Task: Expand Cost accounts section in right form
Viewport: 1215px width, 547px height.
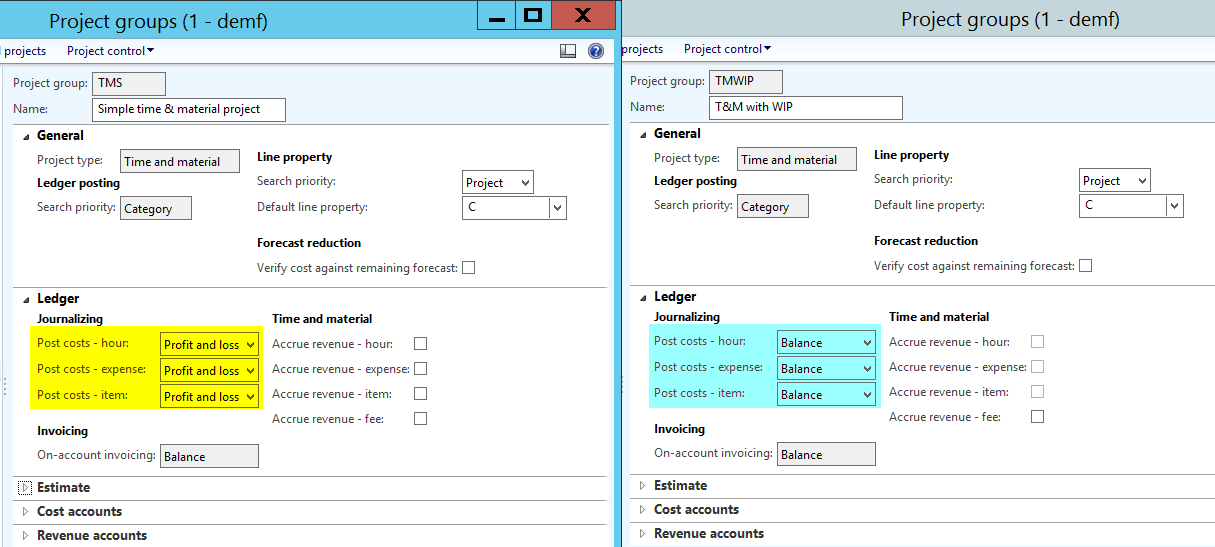Action: click(642, 510)
